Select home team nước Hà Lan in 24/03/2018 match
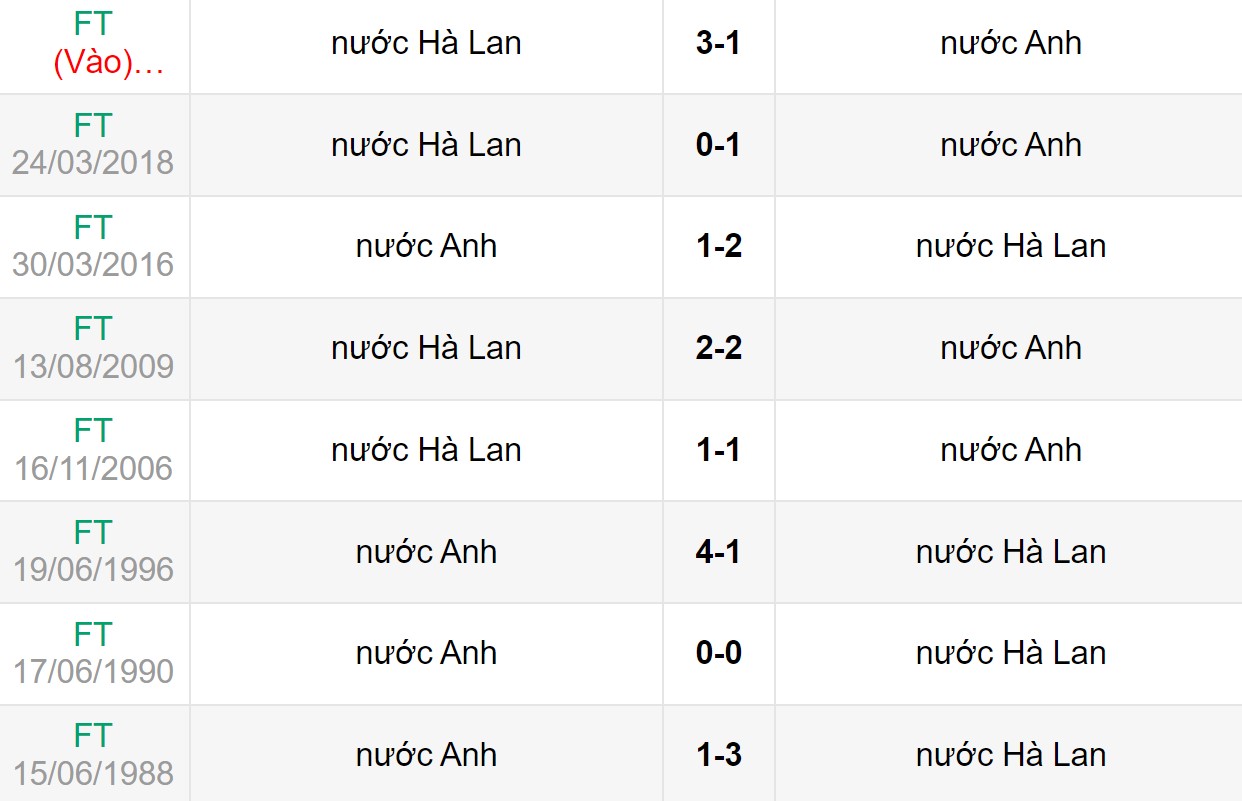Image resolution: width=1242 pixels, height=801 pixels. [x=426, y=145]
